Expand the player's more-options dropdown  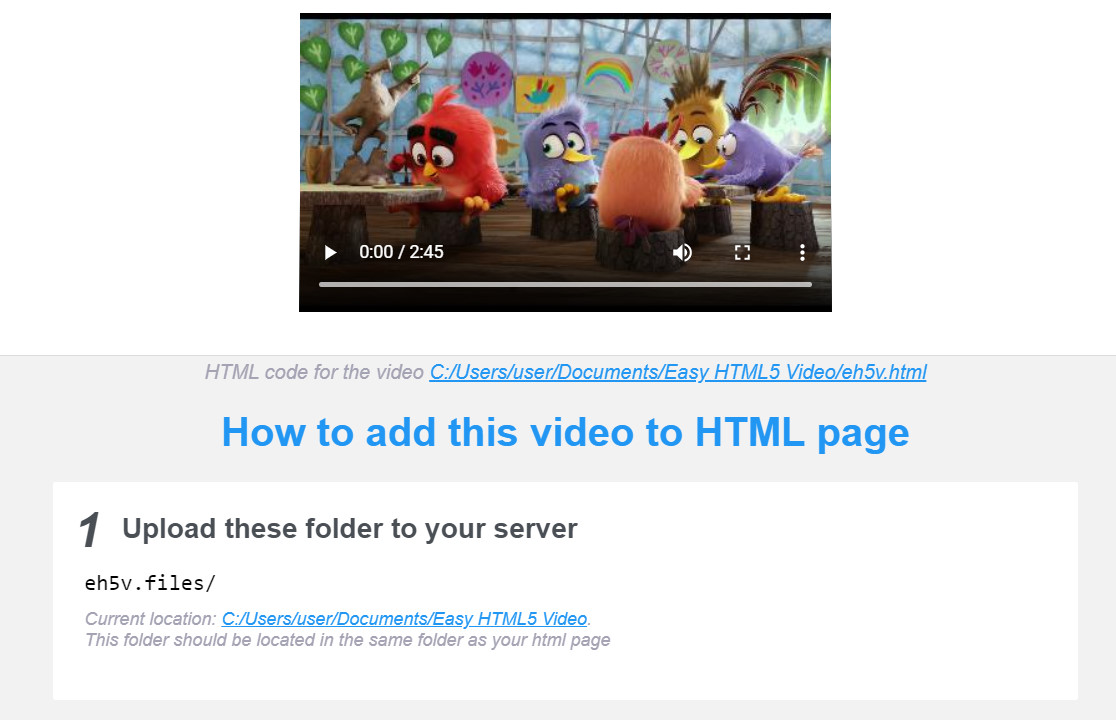tap(802, 252)
